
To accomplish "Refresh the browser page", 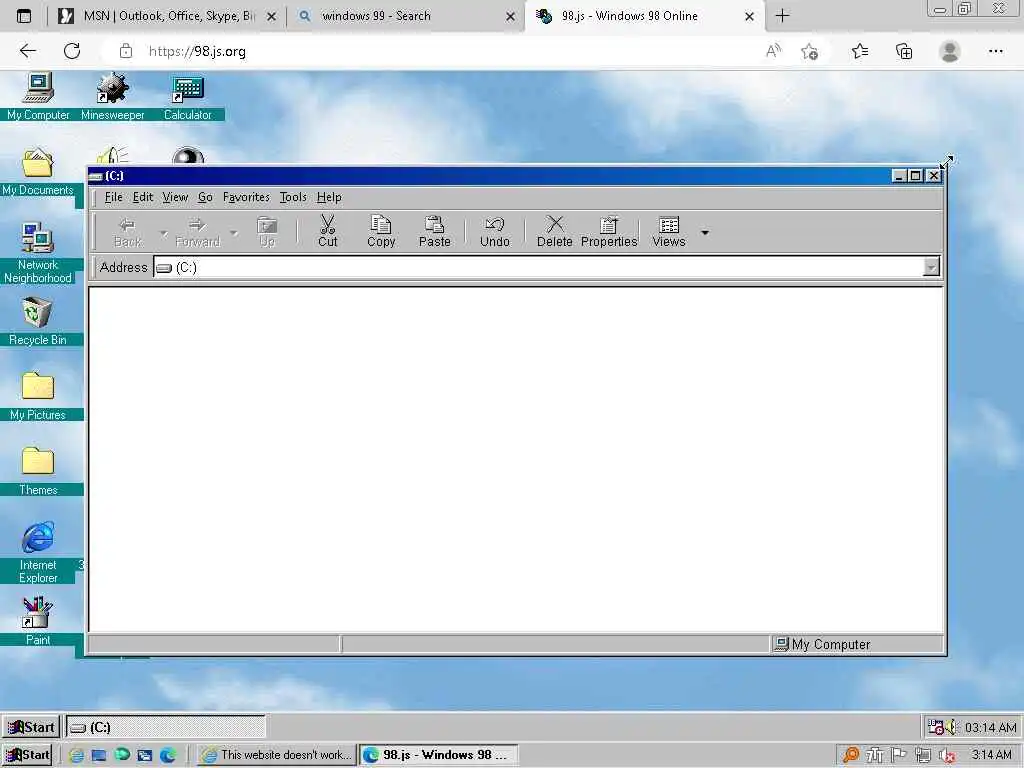I will [72, 51].
